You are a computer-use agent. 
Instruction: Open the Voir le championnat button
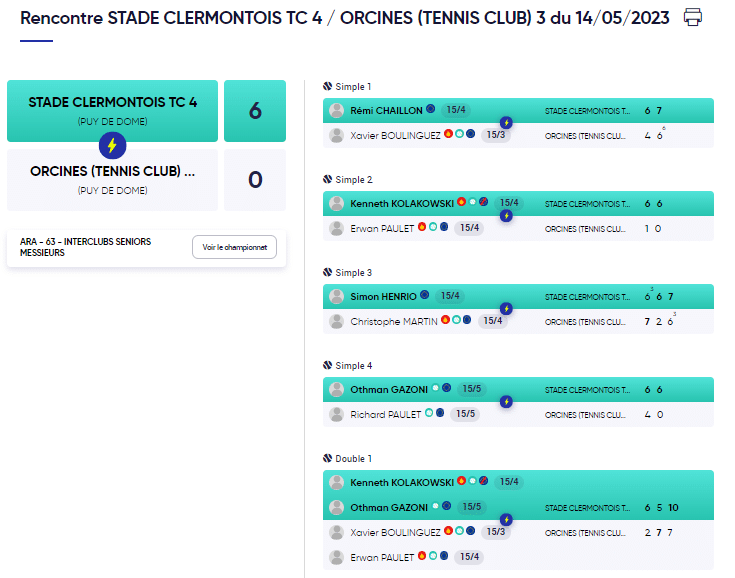pyautogui.click(x=234, y=247)
